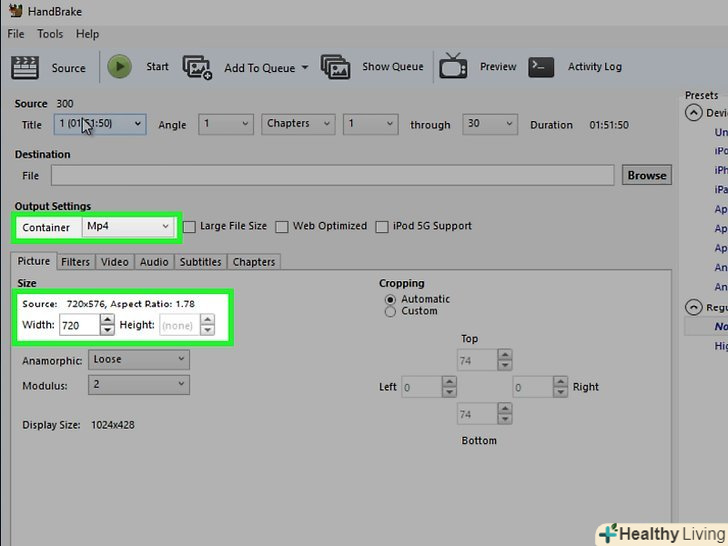Switch to the Picture tab
728x546 pixels.
[33, 261]
